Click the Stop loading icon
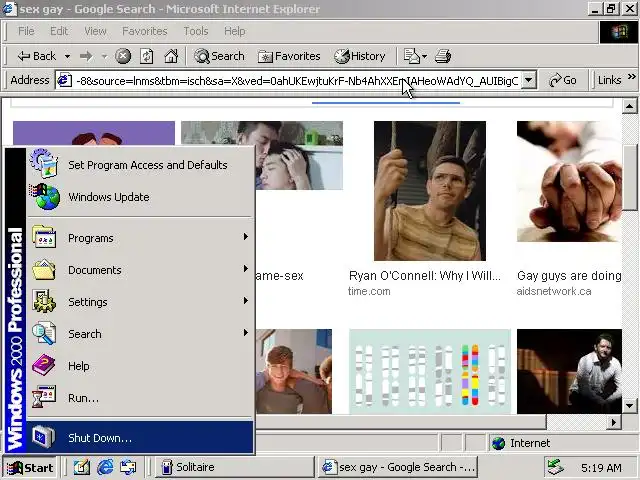The width and height of the screenshot is (640, 480). coord(123,56)
